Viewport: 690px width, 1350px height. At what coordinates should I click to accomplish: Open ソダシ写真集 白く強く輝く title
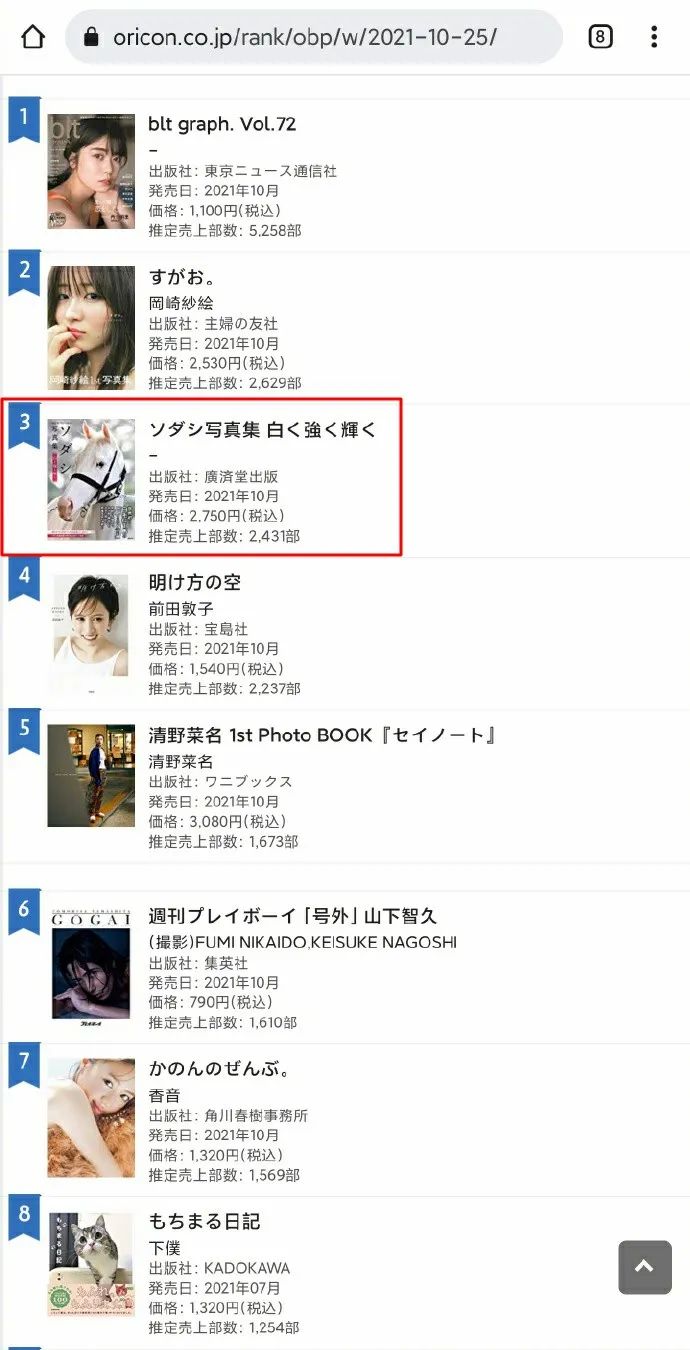coord(263,430)
